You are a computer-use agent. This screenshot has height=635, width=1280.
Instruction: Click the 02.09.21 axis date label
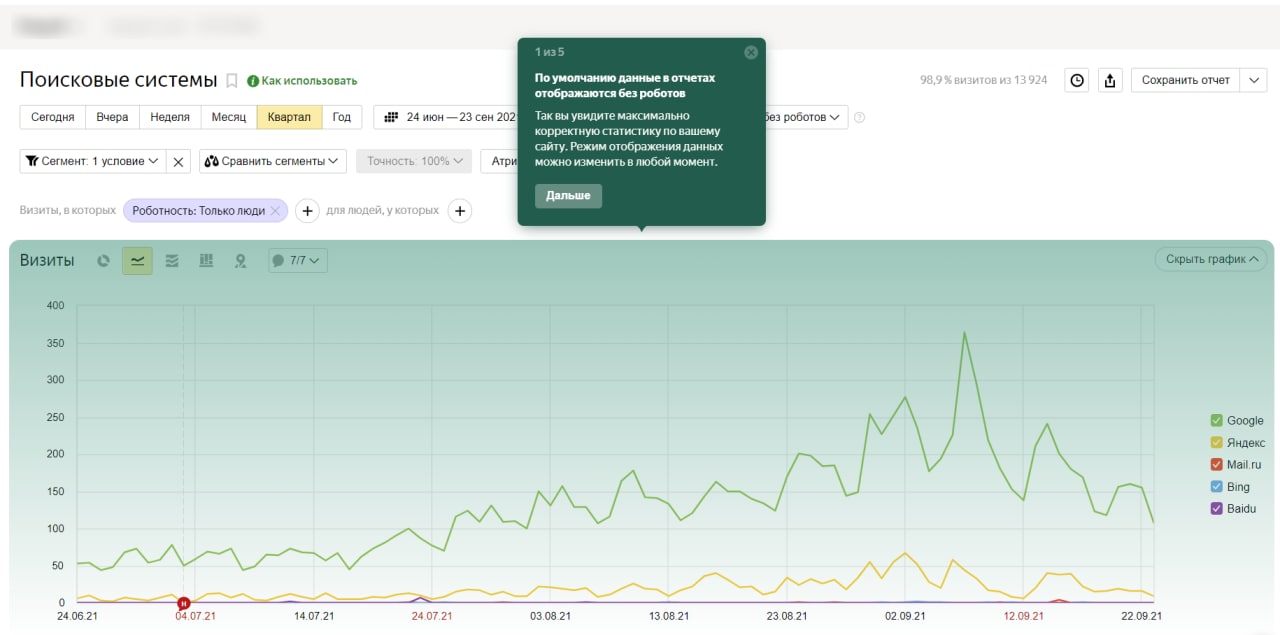click(x=905, y=617)
